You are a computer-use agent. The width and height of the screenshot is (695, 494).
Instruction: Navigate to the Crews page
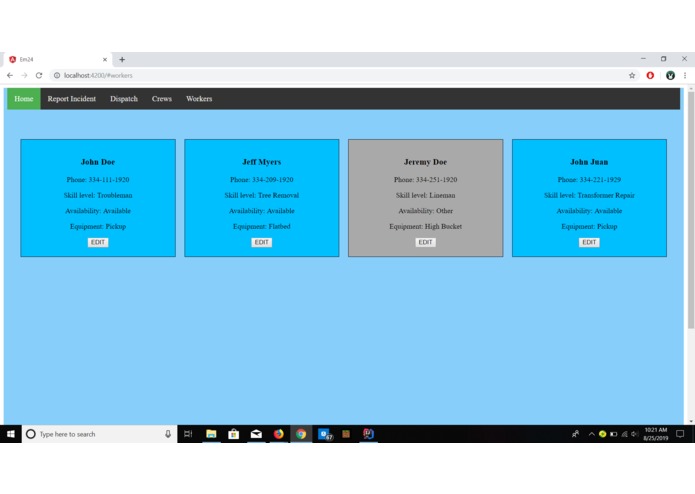[162, 99]
